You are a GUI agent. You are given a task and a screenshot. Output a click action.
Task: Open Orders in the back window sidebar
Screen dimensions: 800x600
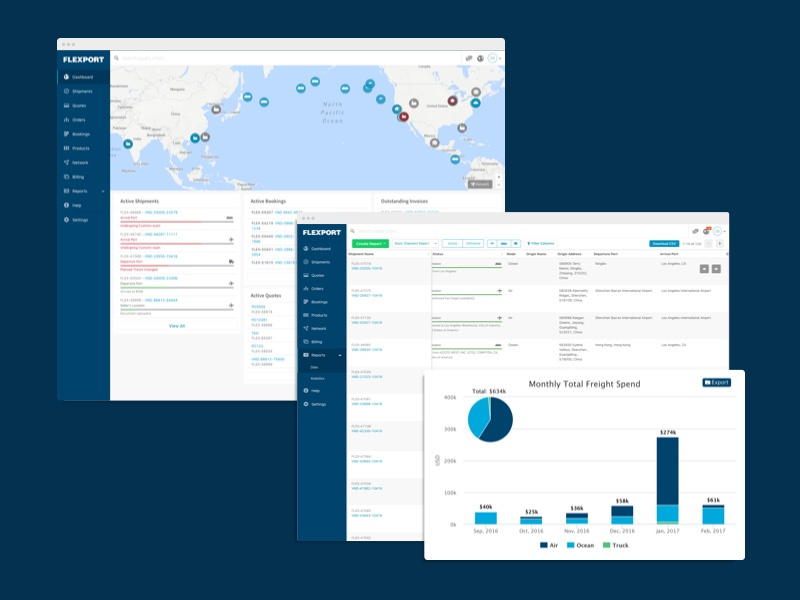click(83, 120)
